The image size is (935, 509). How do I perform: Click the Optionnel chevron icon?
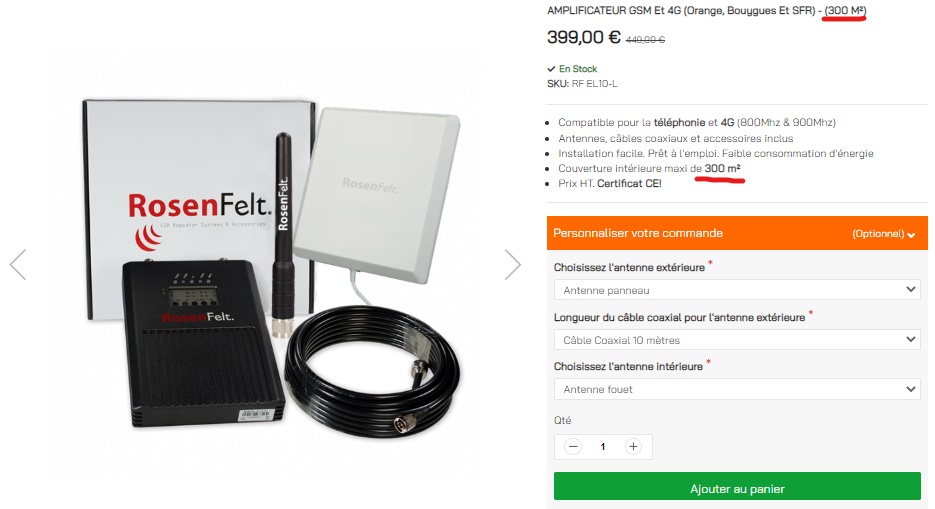[x=911, y=235]
